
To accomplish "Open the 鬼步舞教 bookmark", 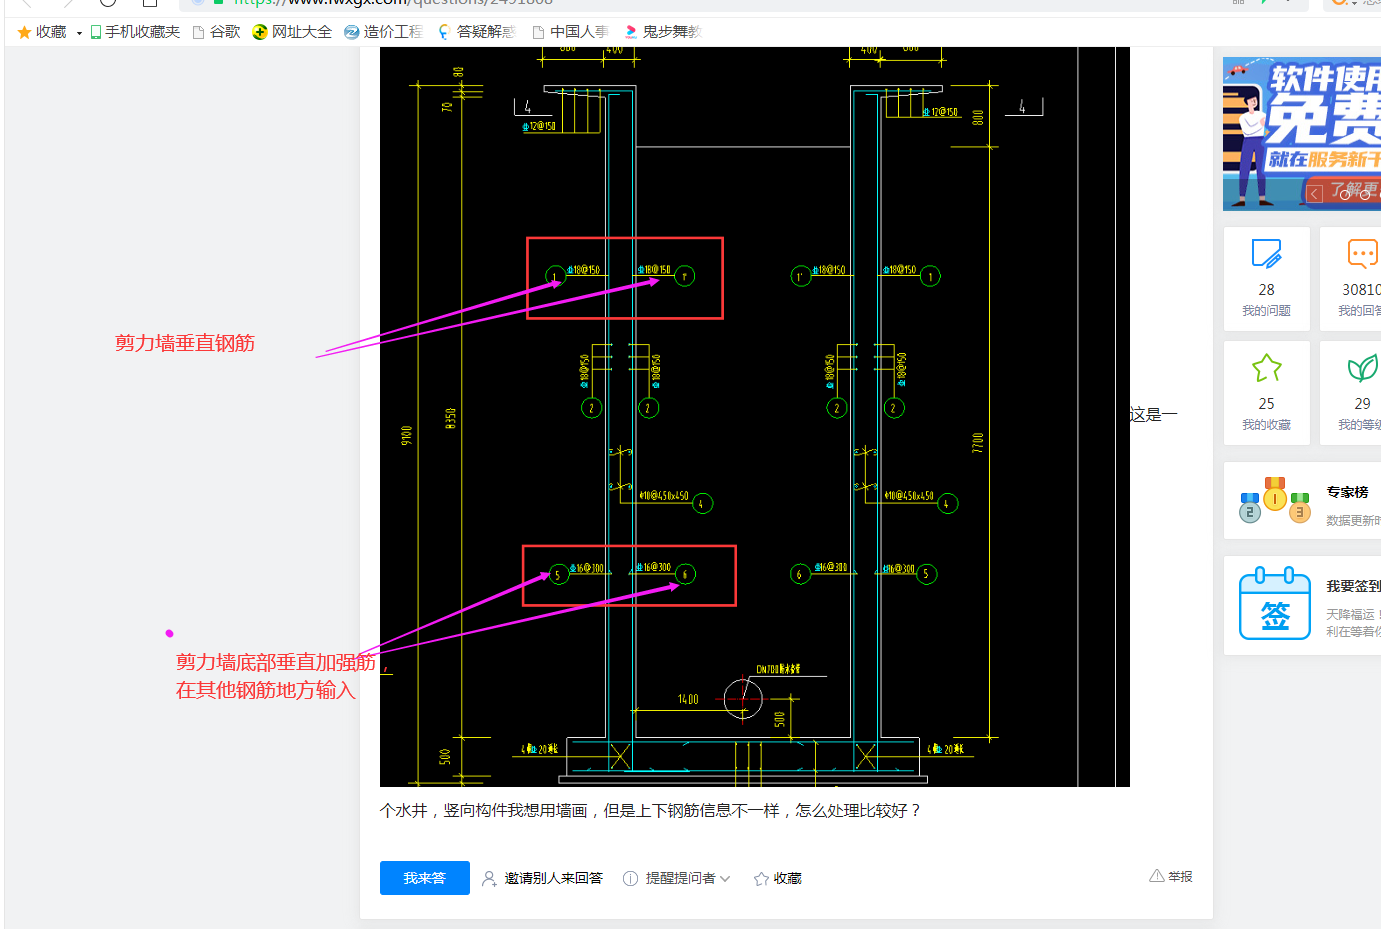I will click(662, 32).
